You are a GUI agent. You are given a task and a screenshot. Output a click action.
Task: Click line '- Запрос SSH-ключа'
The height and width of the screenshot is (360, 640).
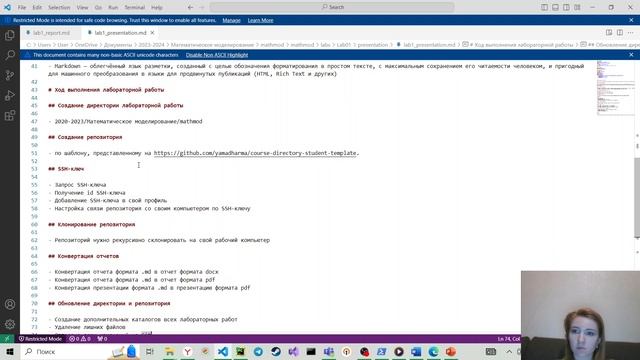[77, 185]
